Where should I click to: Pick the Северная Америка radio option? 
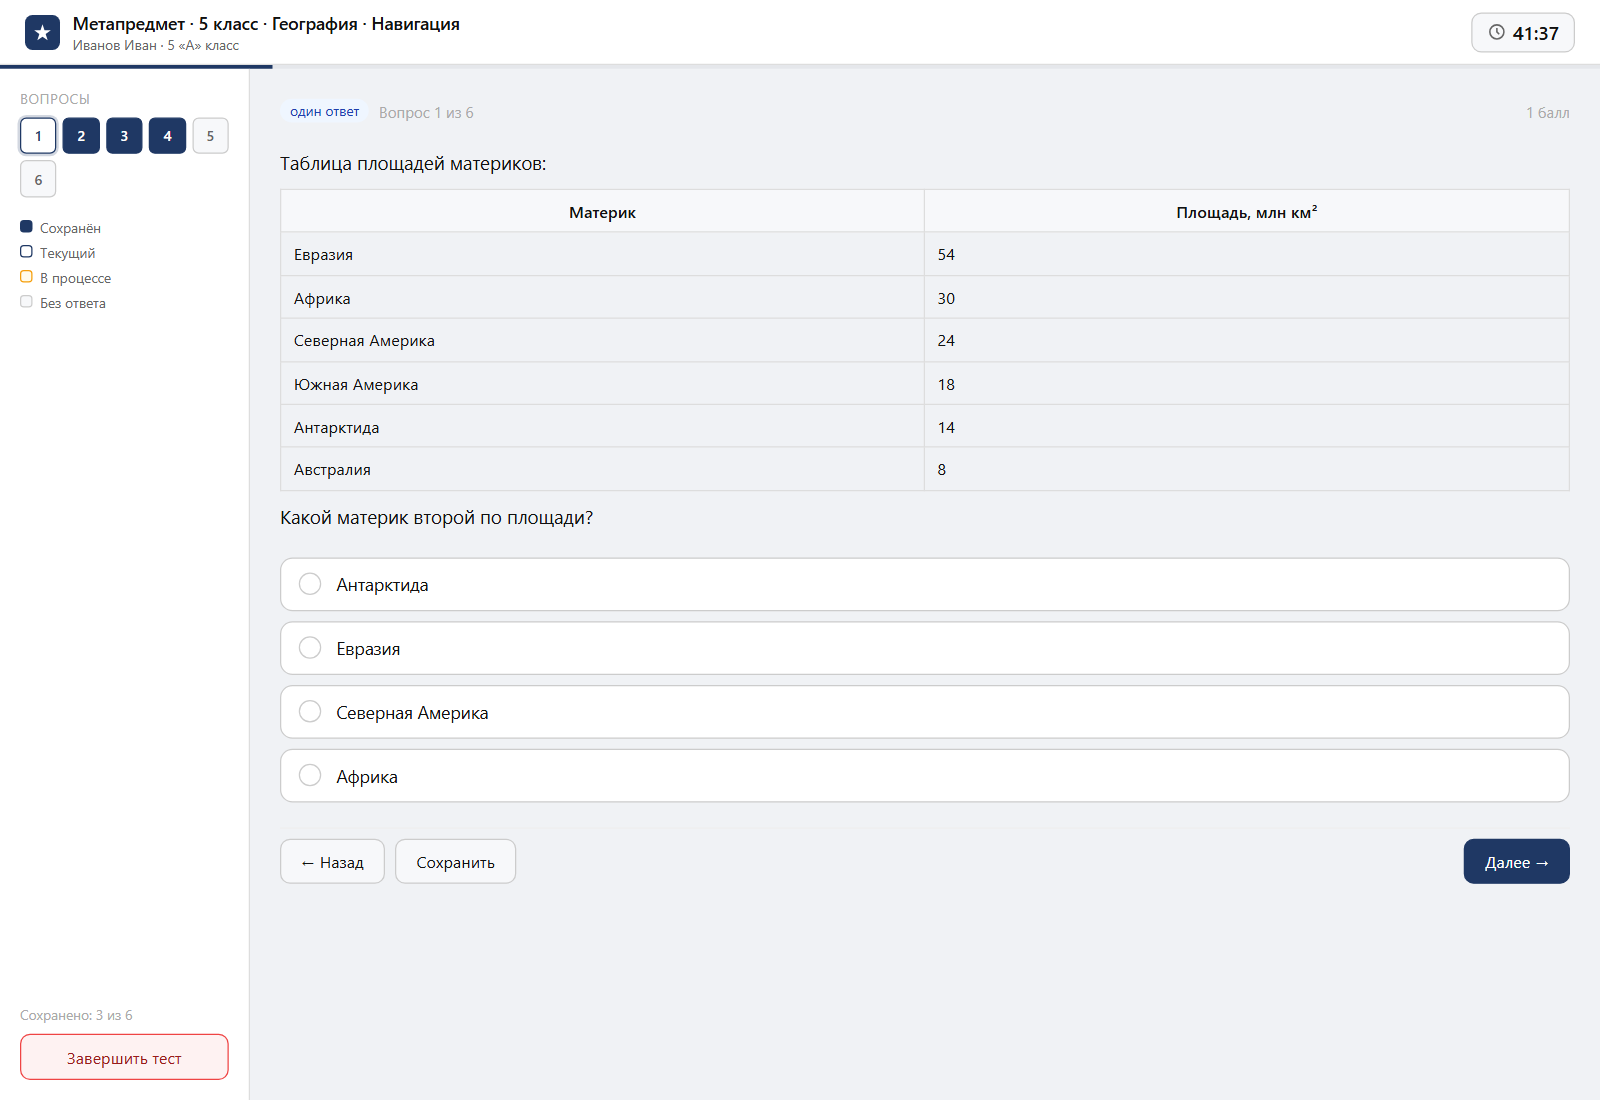click(x=924, y=712)
